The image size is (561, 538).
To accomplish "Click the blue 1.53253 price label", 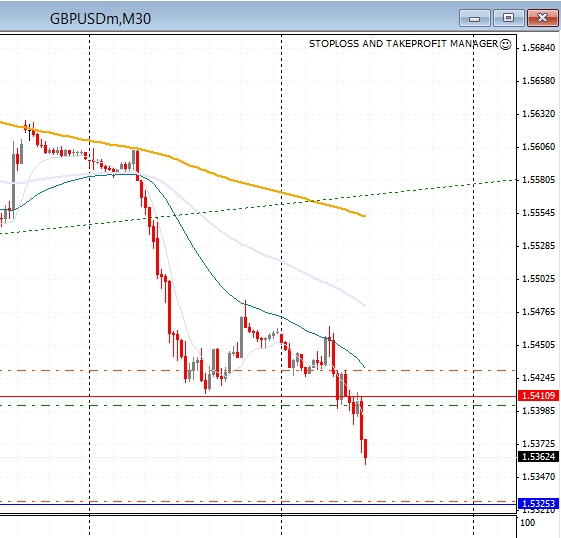I will (538, 504).
